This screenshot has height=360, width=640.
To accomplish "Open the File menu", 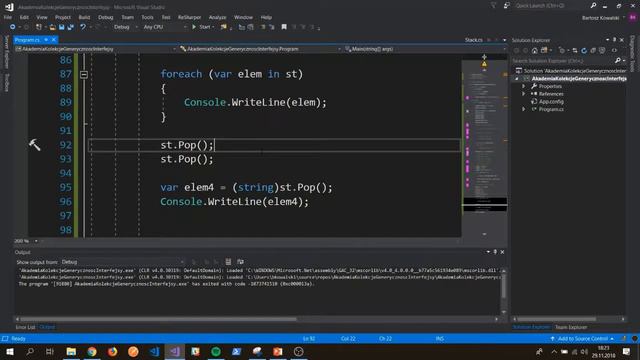I will point(8,17).
